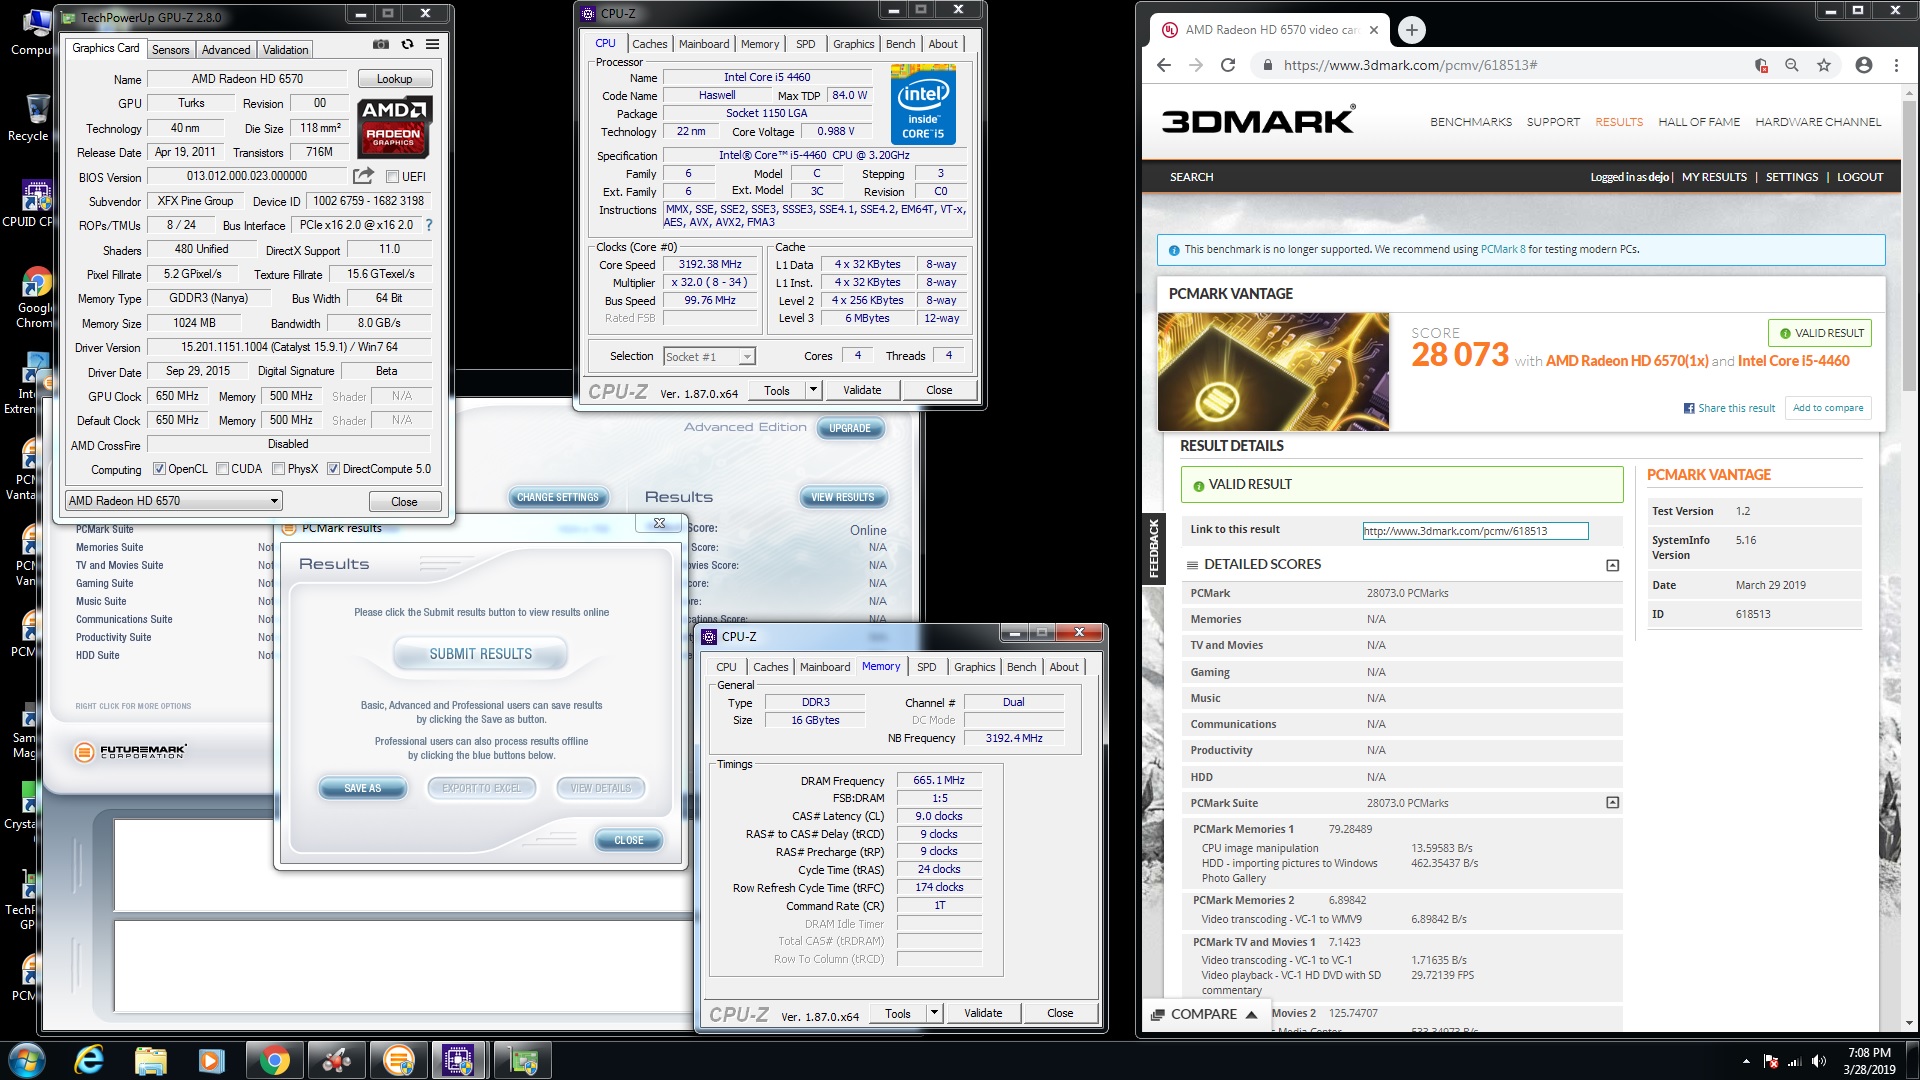
Task: Show hidden system tray icons arrow
Action: (1746, 1061)
